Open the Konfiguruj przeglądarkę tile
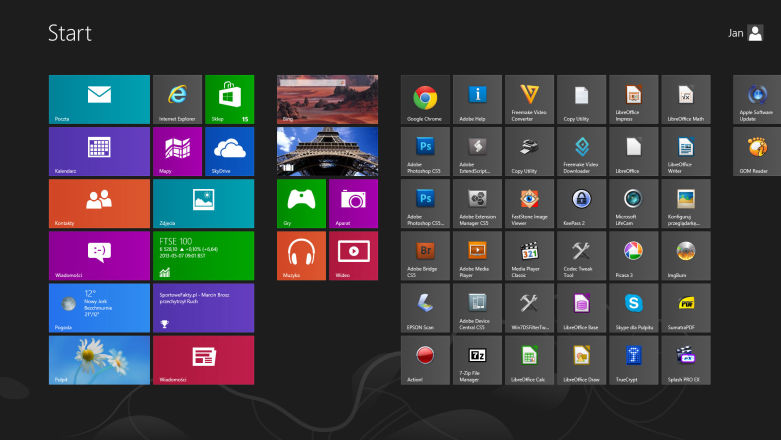781x440 pixels. coord(686,203)
